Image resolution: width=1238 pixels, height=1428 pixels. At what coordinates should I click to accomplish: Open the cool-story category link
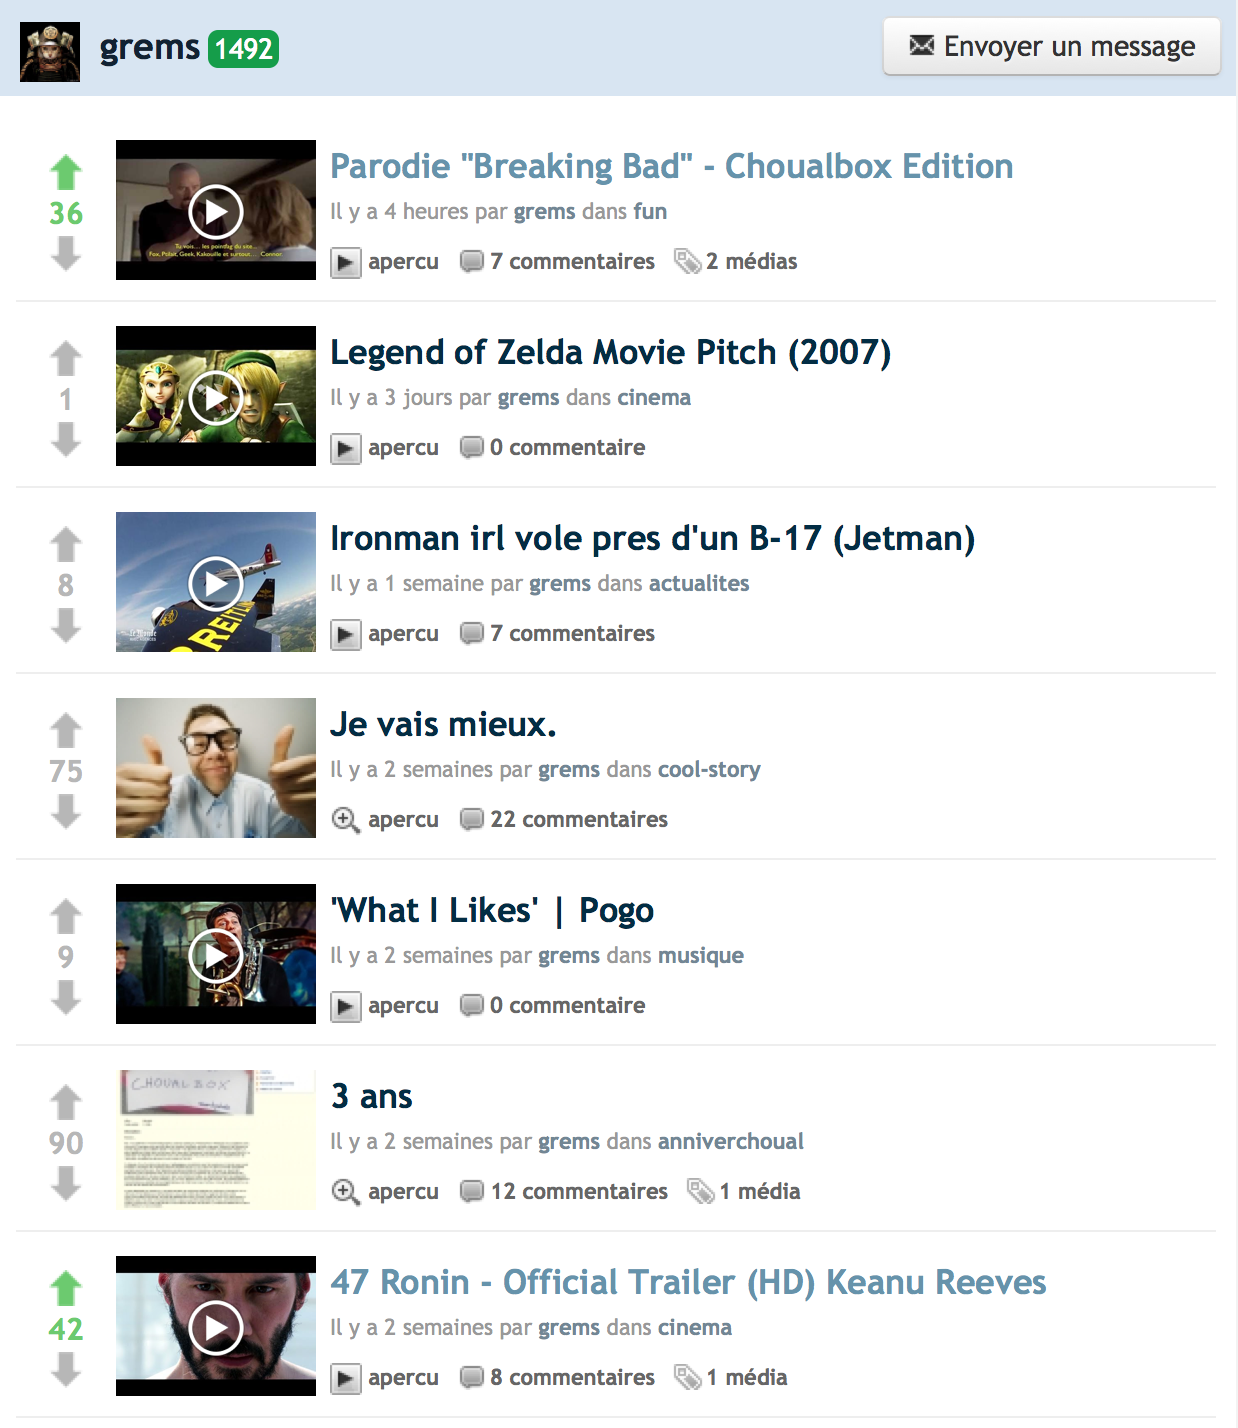click(709, 770)
